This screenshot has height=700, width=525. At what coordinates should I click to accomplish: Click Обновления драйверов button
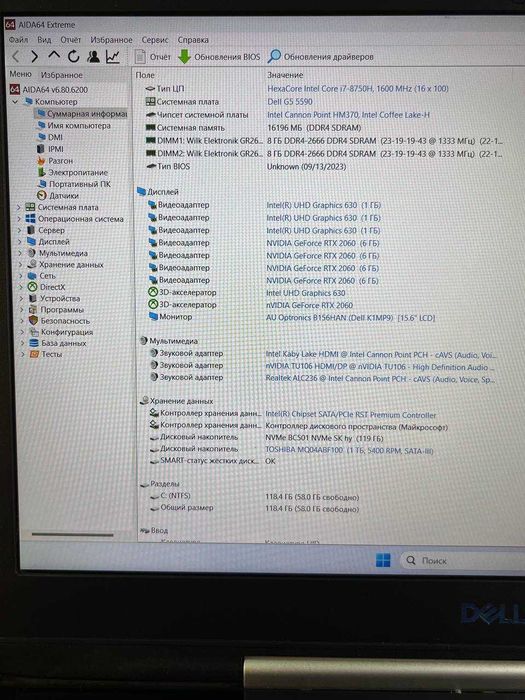click(321, 57)
